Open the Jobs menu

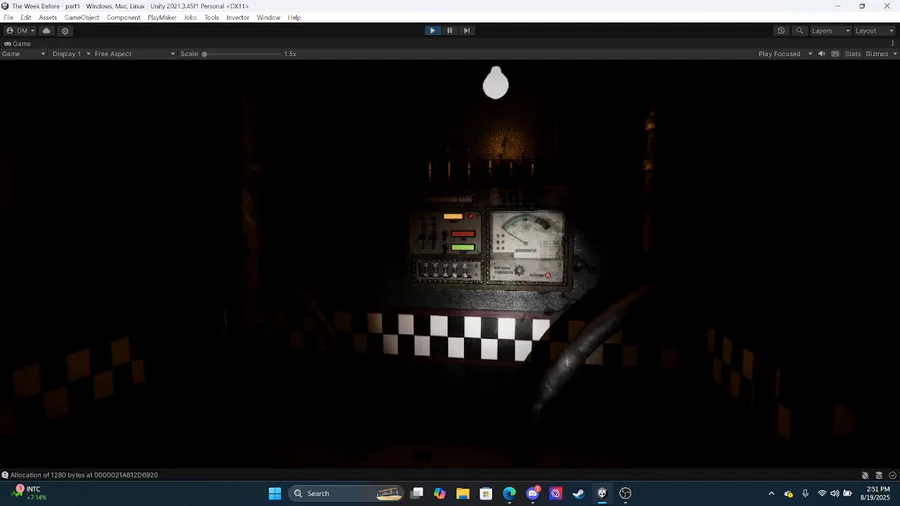190,18
